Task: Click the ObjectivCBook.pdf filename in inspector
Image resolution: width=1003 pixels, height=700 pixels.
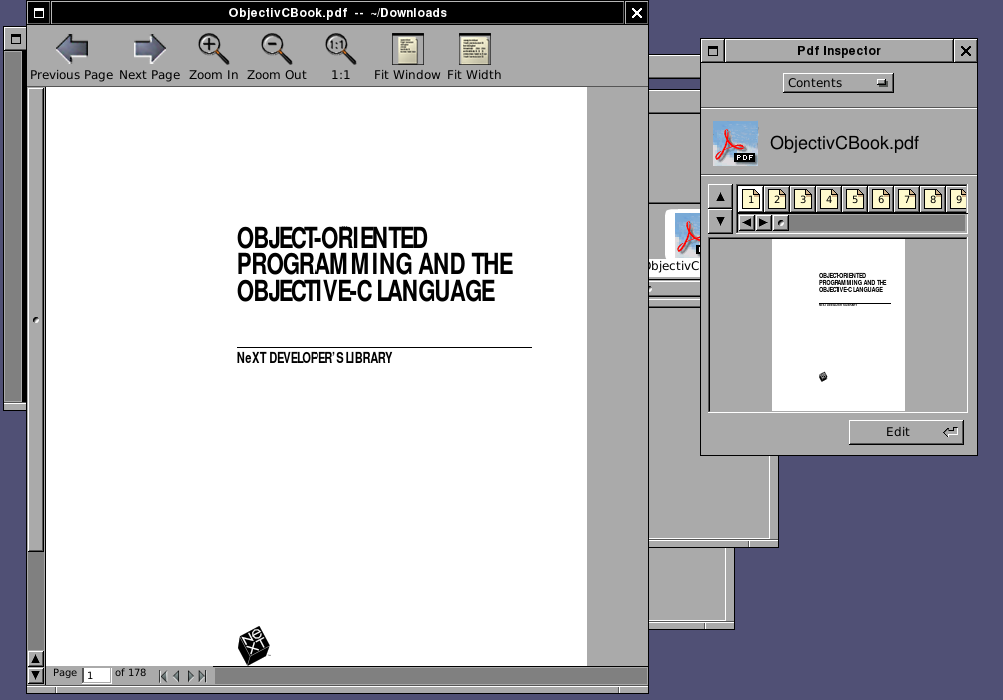Action: pos(844,143)
